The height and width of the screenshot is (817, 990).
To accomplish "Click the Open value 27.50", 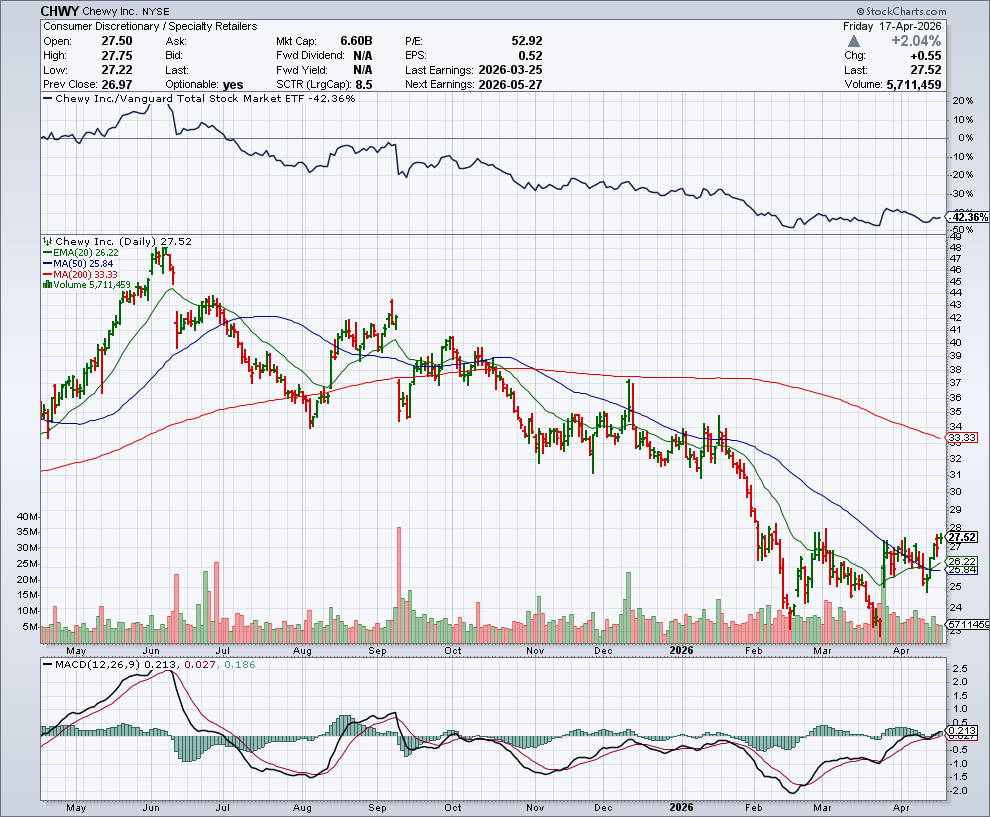I will (117, 41).
